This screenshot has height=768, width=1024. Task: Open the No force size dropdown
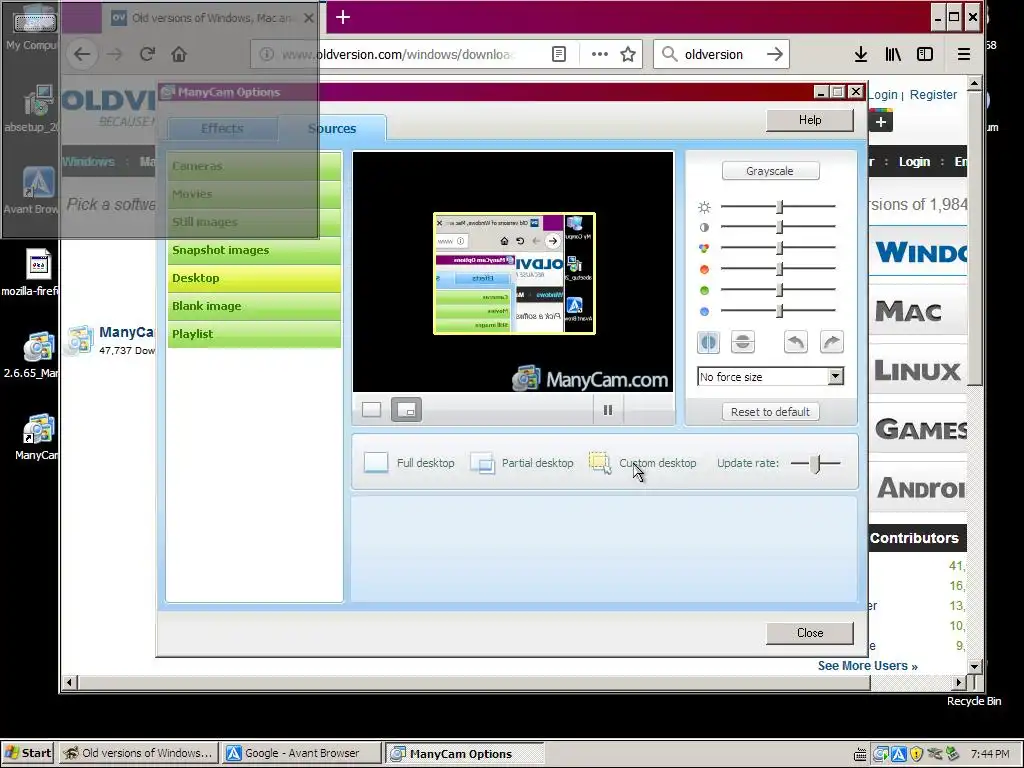[x=835, y=377]
